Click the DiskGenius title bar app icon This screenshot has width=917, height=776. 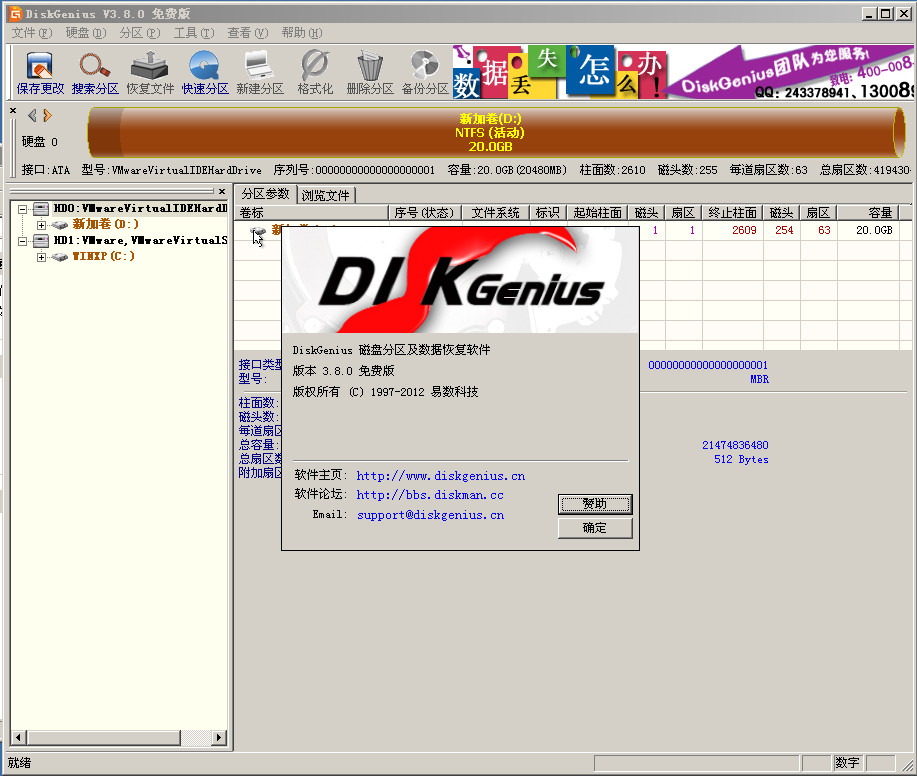click(x=15, y=13)
